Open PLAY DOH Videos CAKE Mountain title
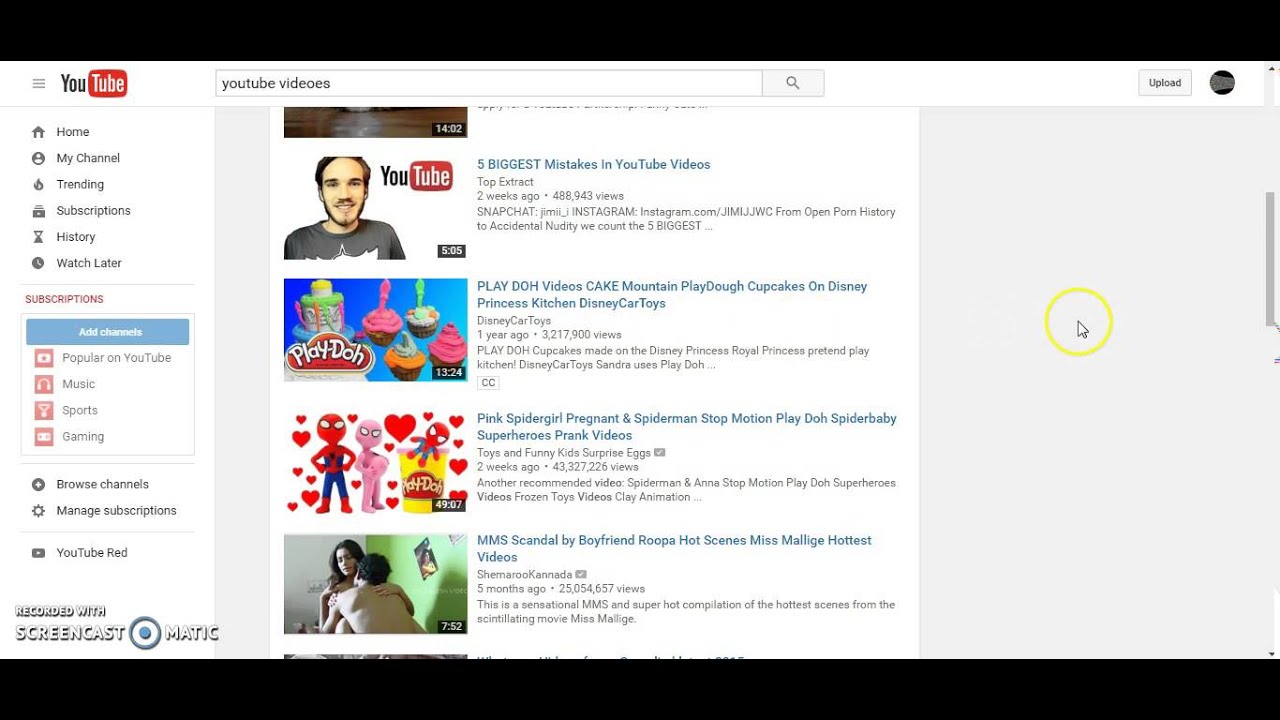This screenshot has height=720, width=1280. pyautogui.click(x=672, y=295)
